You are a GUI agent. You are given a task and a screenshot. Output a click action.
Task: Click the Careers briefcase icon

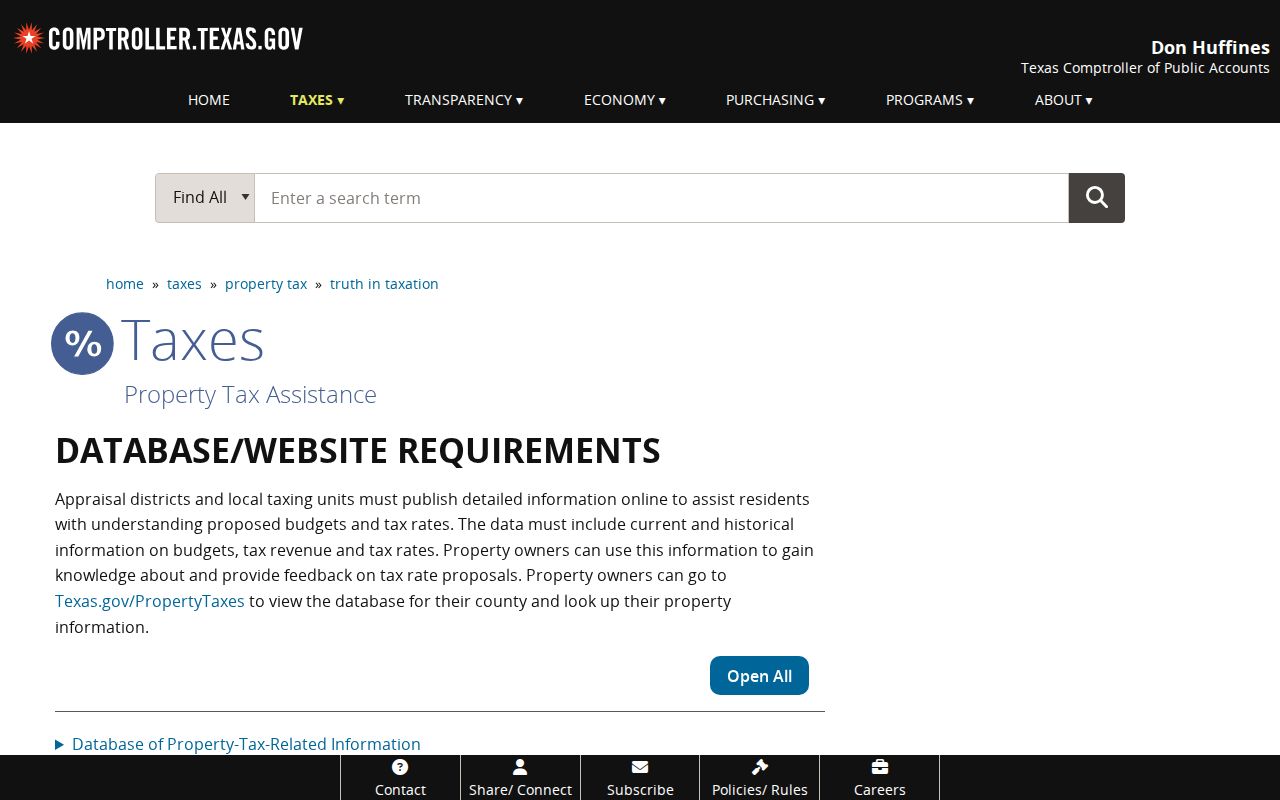880,767
